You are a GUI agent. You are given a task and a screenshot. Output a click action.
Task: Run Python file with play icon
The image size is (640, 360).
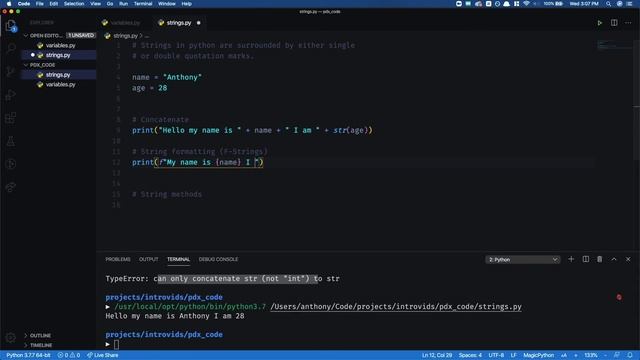600,23
